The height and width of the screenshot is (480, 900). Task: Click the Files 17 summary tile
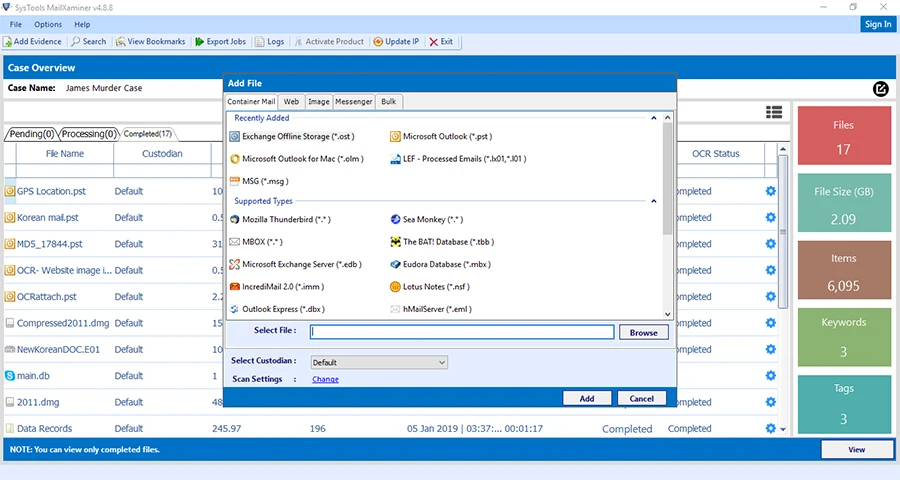click(843, 136)
